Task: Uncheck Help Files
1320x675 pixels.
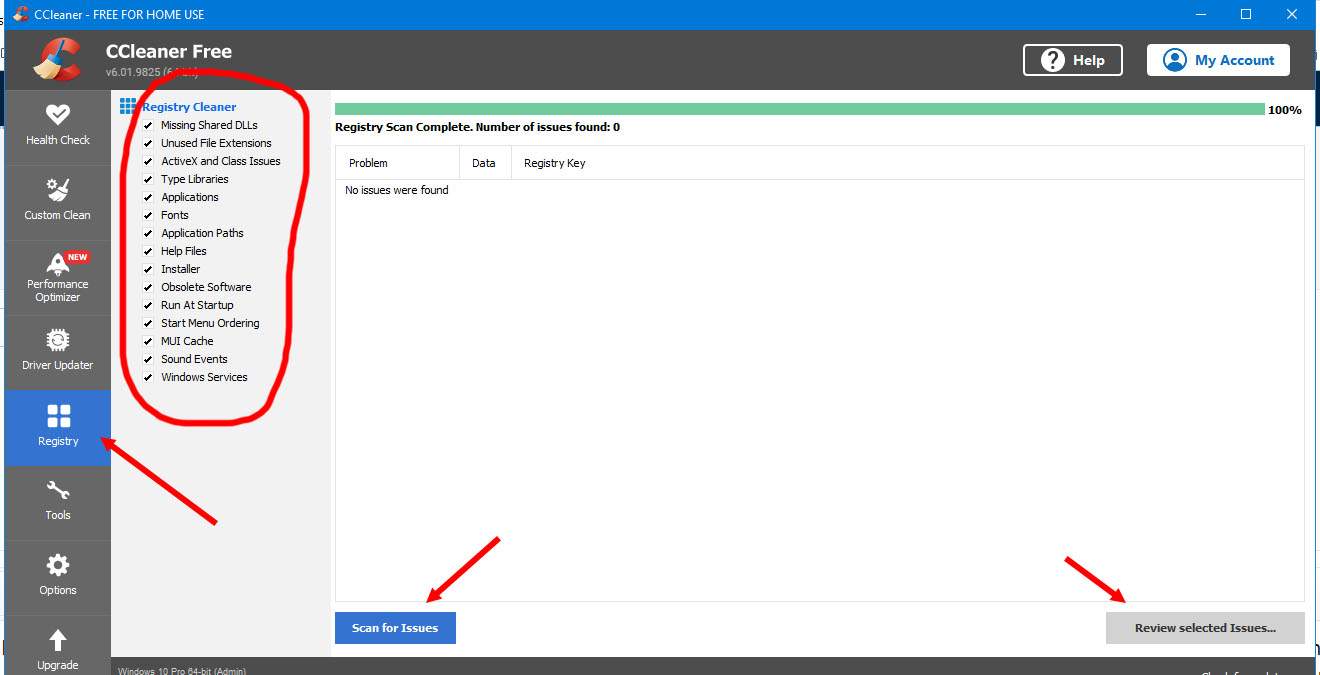Action: 148,251
